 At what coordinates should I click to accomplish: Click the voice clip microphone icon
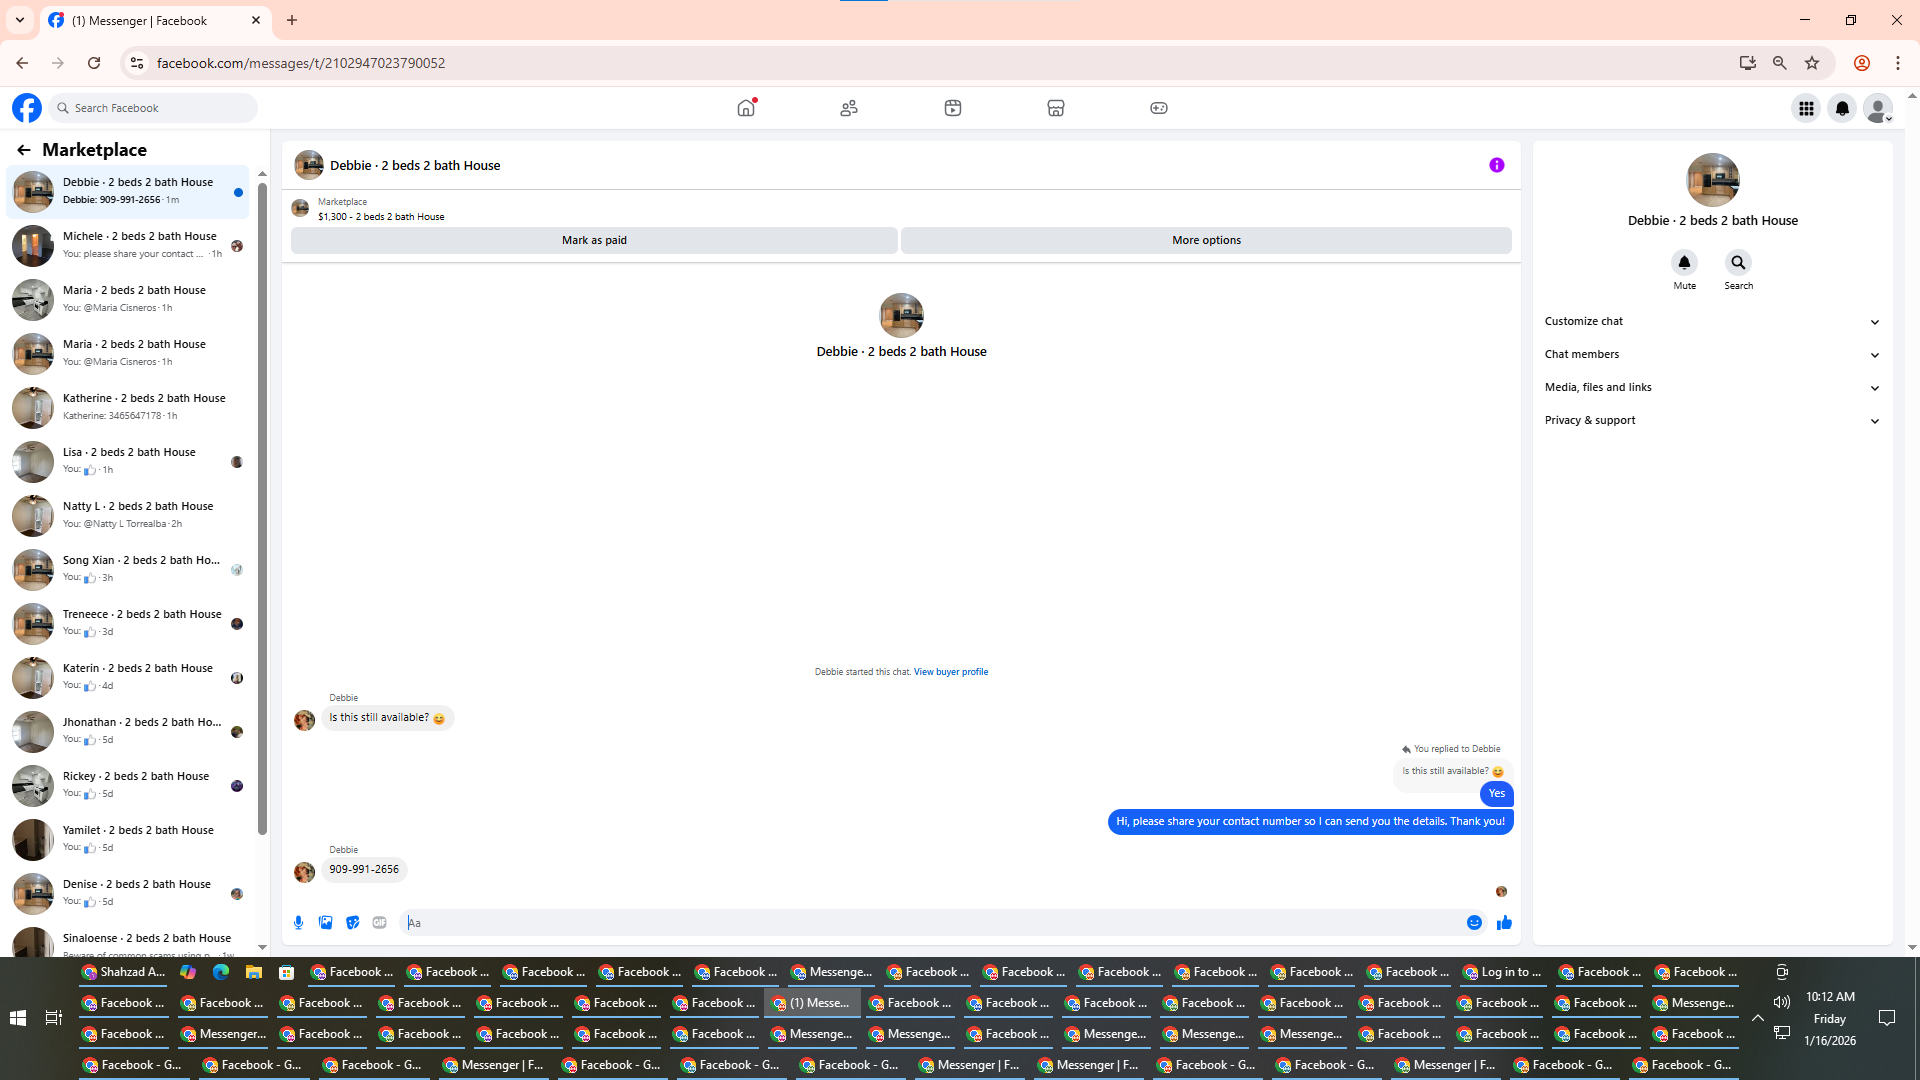tap(298, 923)
